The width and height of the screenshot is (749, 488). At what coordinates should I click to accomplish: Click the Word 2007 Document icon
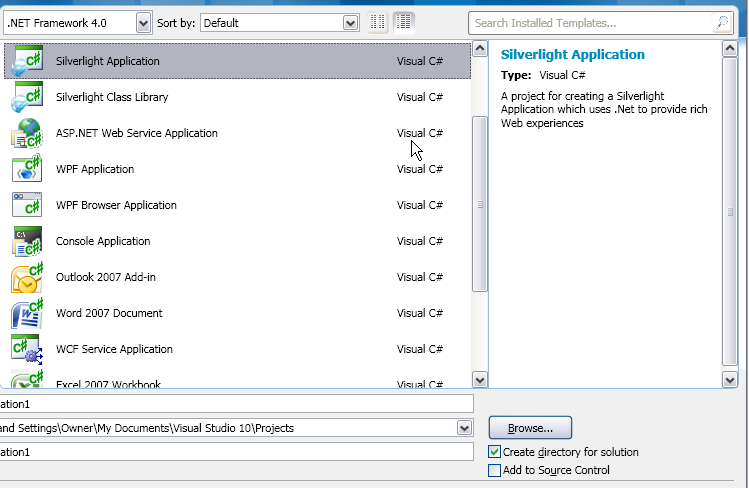pos(27,313)
